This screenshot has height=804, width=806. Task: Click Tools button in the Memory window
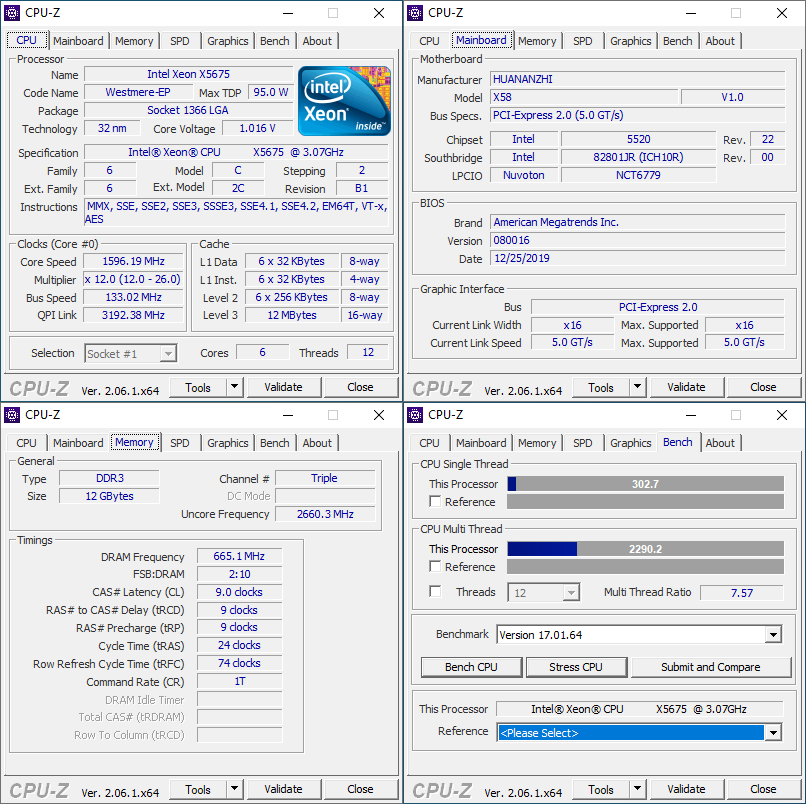point(198,789)
